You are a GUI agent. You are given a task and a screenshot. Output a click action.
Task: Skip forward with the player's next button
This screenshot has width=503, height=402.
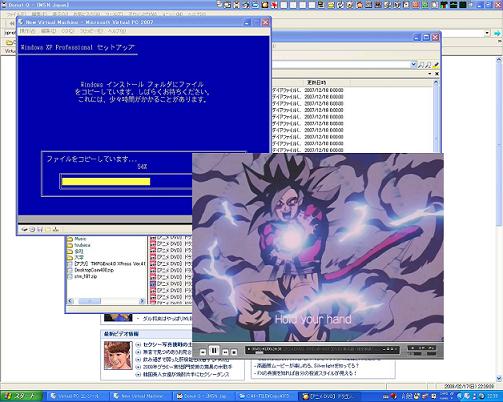coord(225,352)
